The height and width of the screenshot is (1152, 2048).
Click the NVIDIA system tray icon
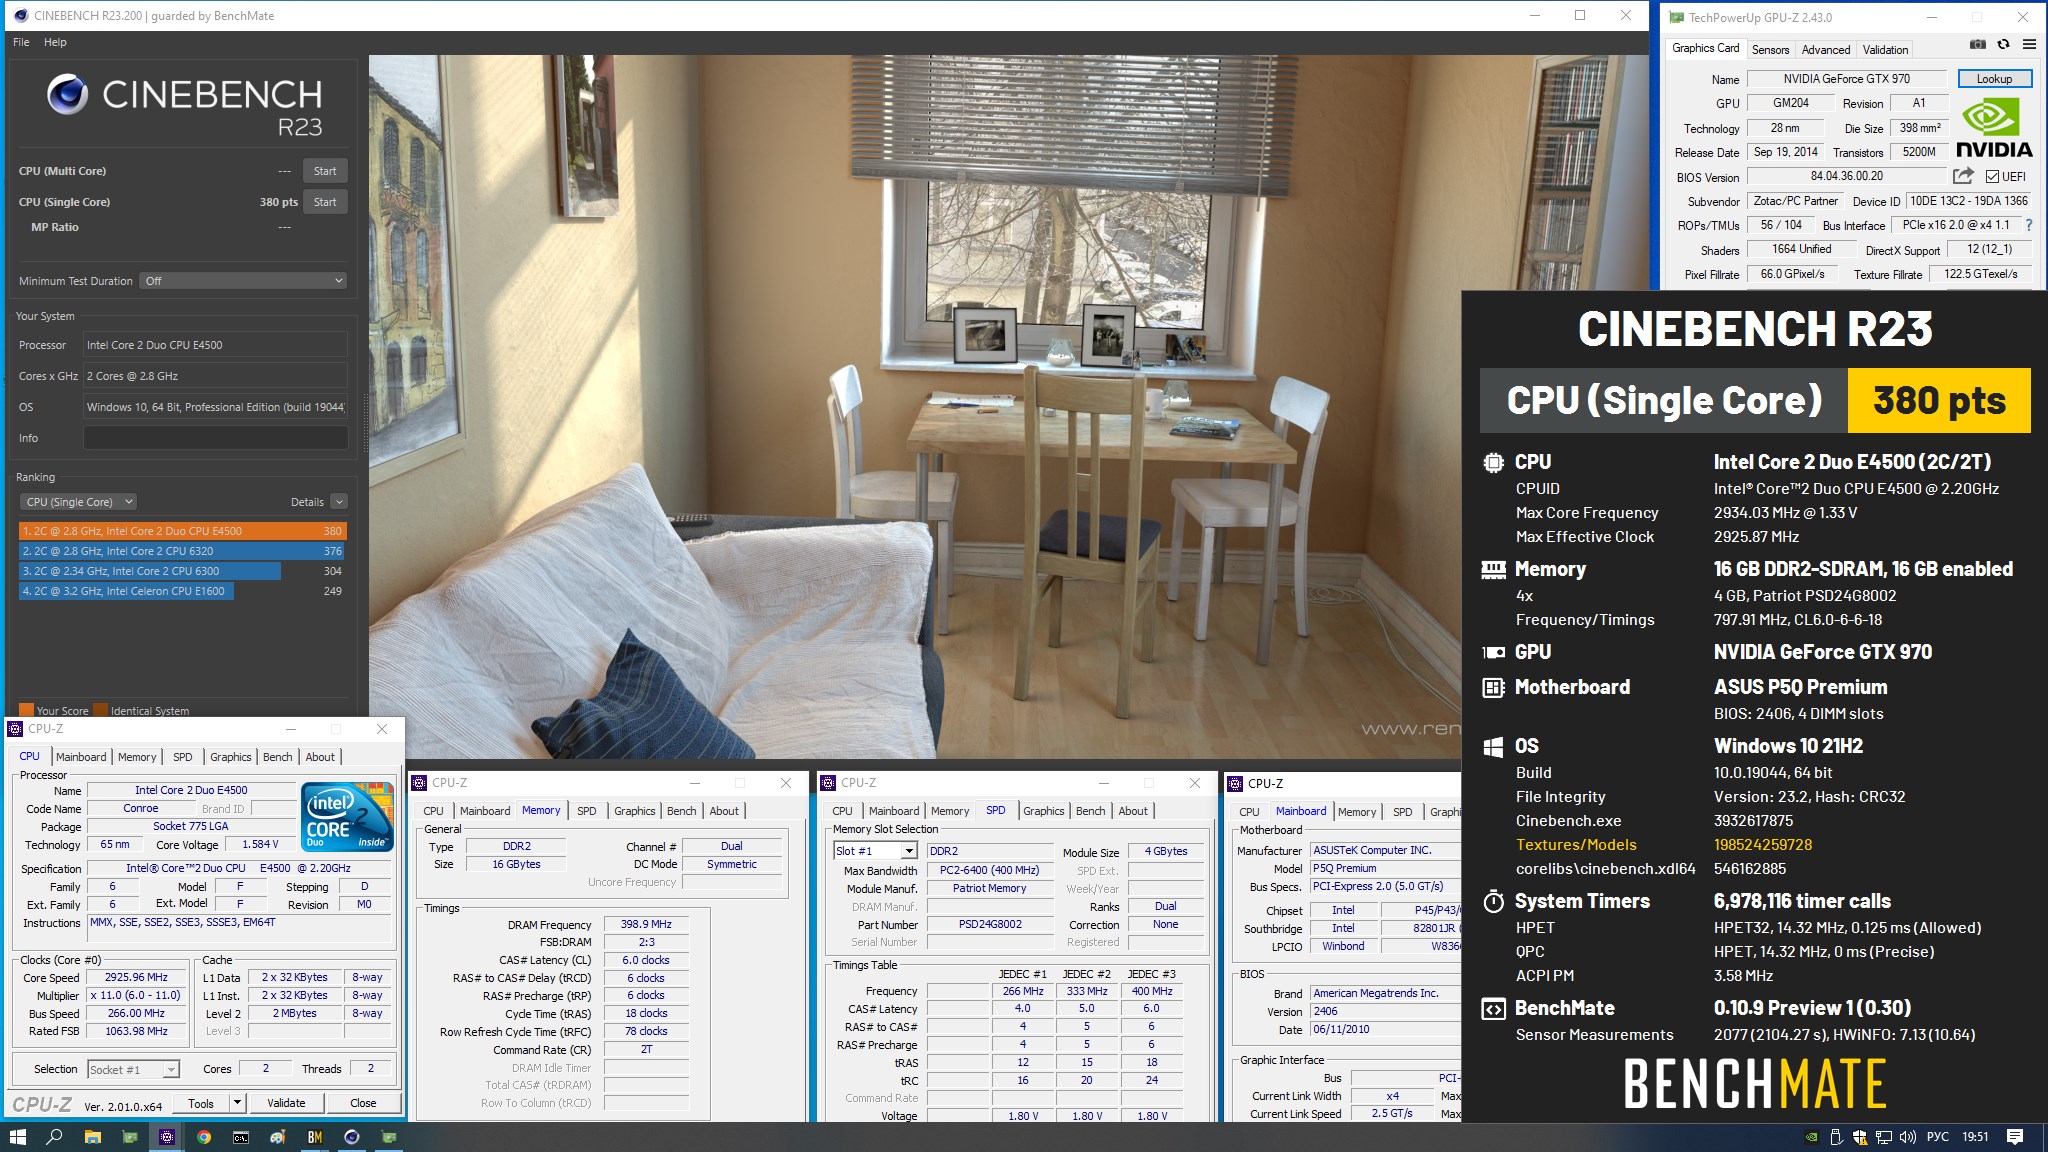(1812, 1137)
